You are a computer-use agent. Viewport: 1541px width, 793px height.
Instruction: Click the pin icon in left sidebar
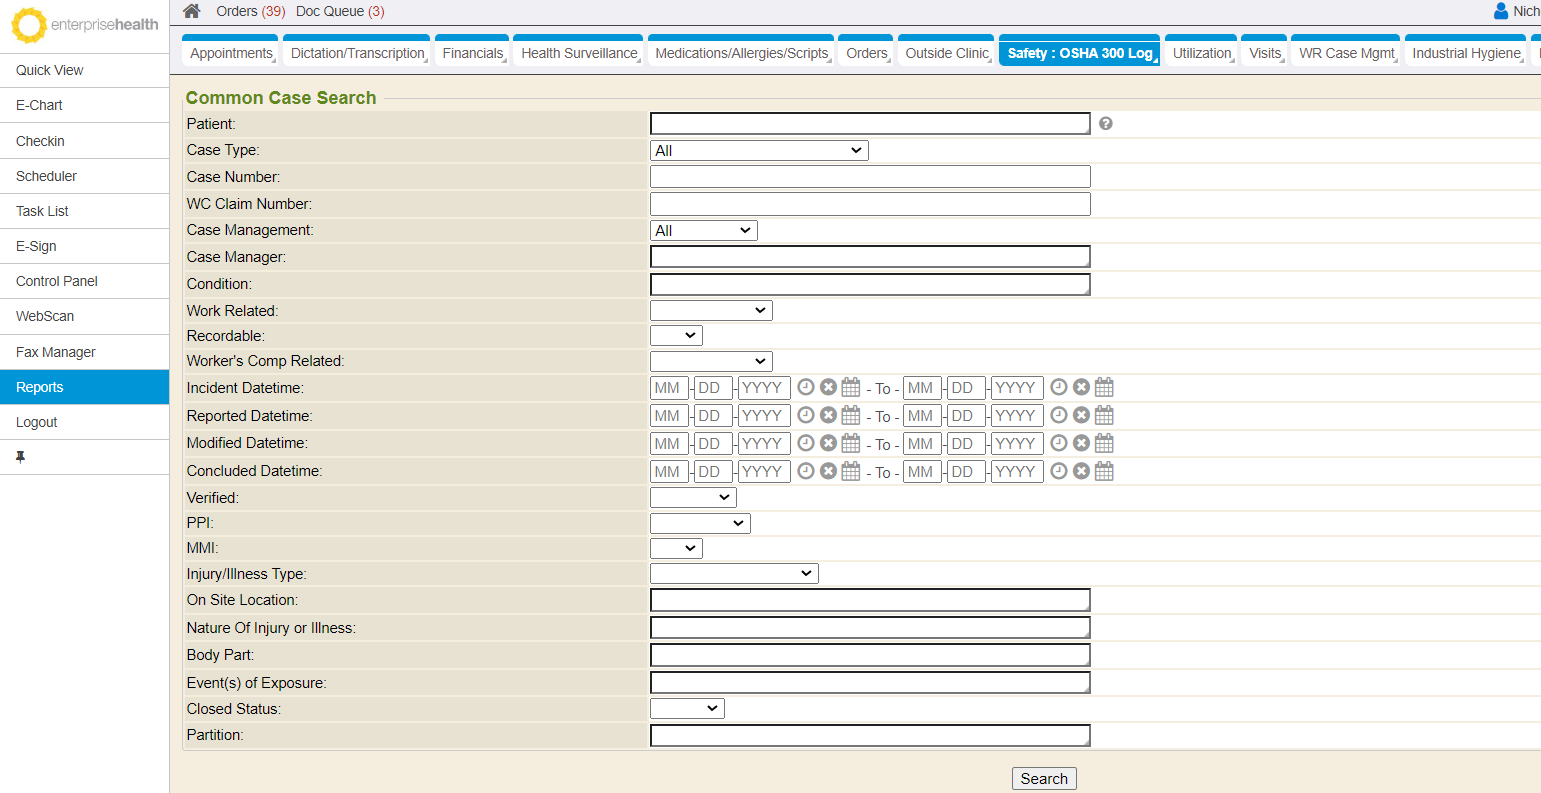click(20, 457)
